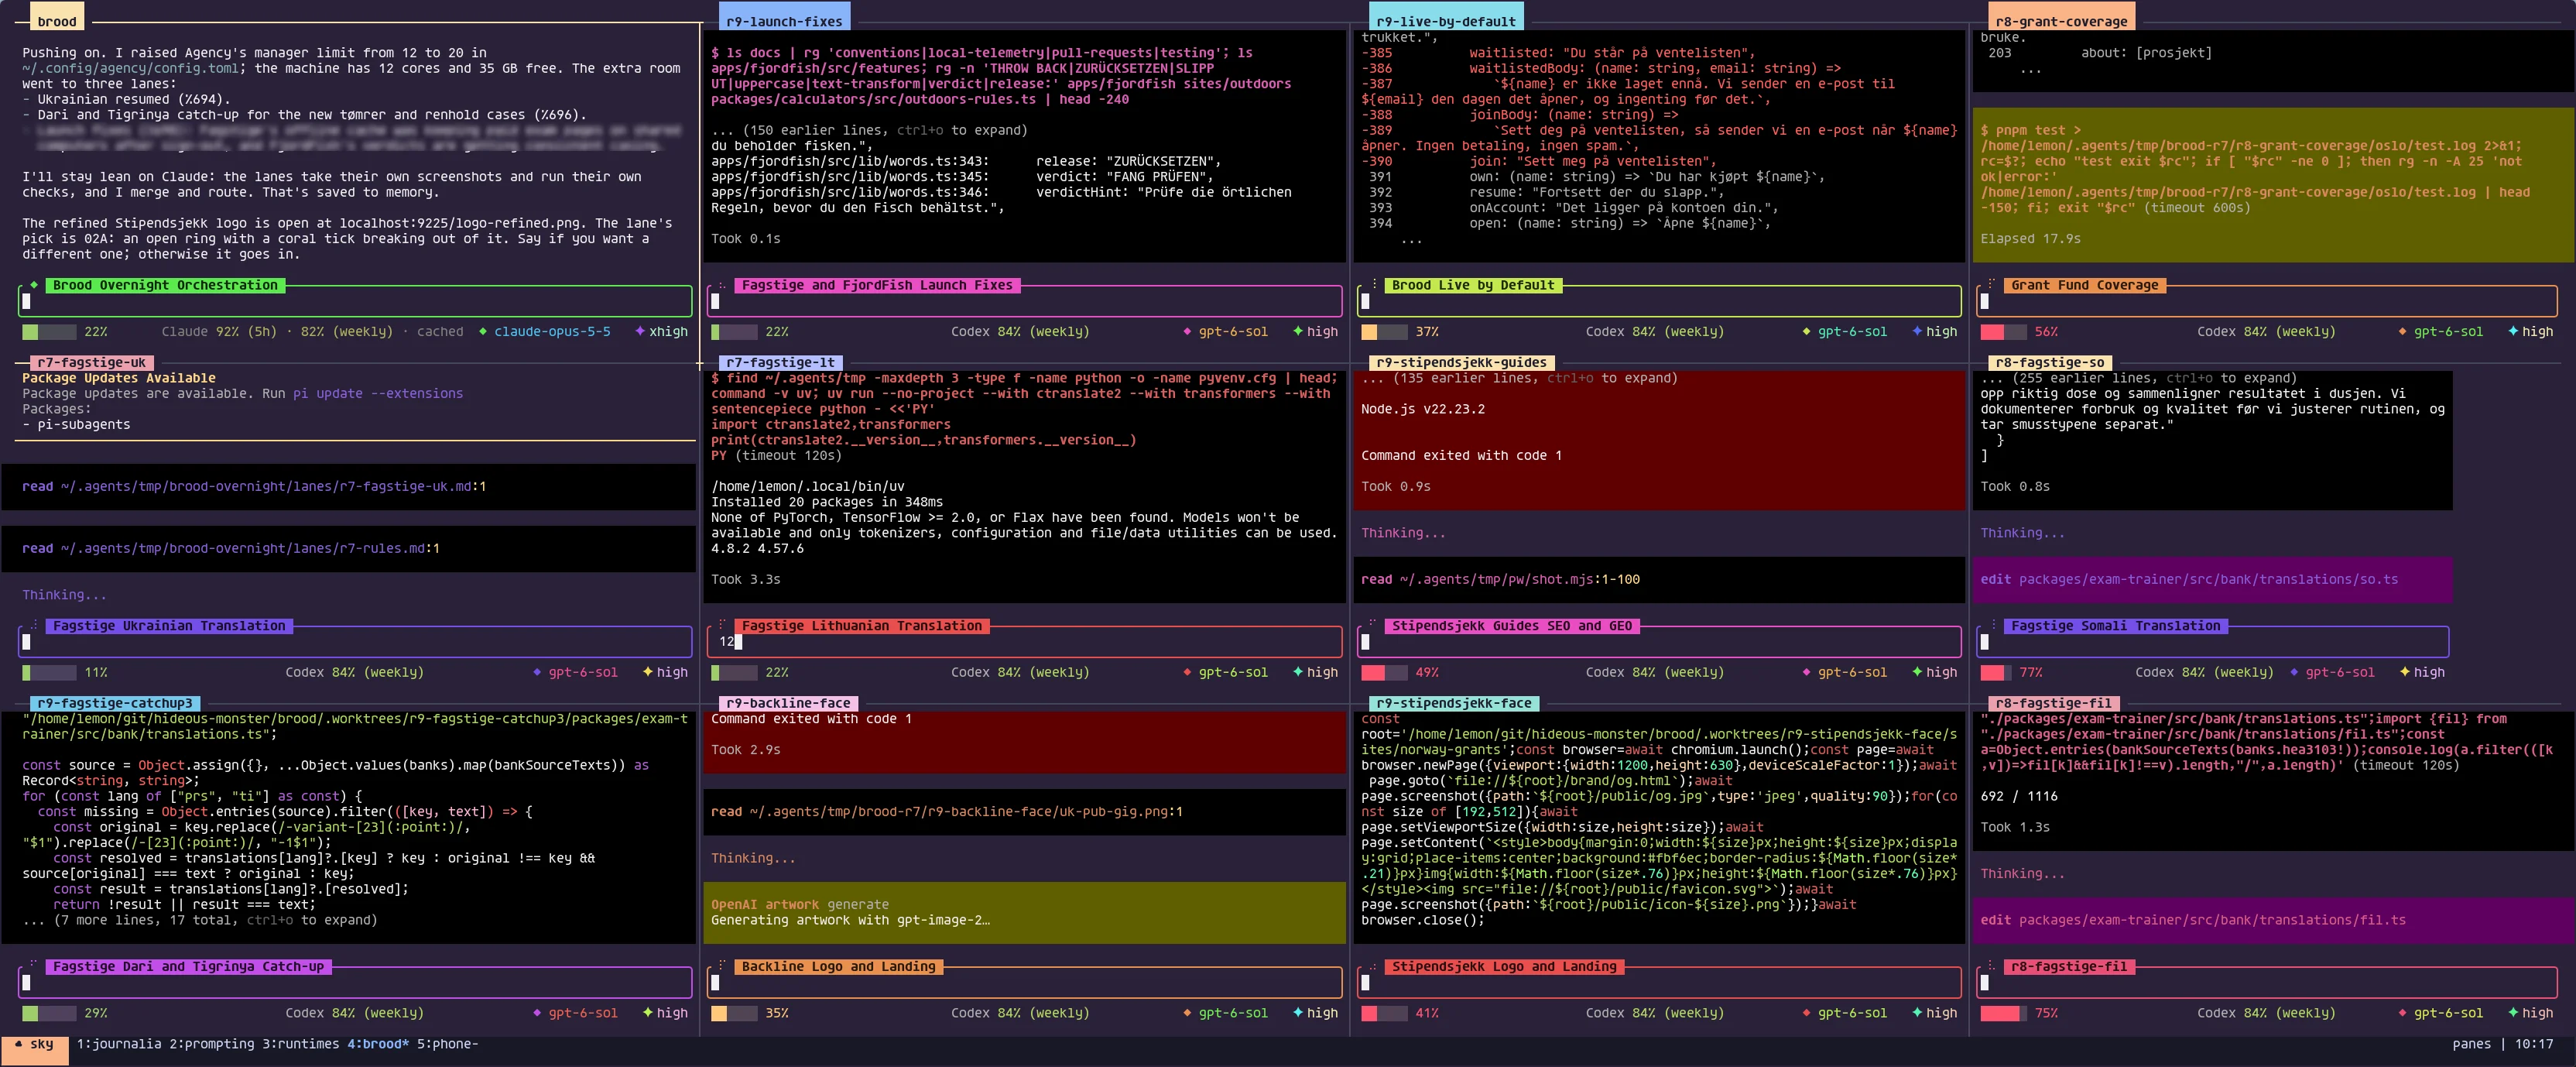Open the uk-pub-gig.png read path in r9-backline-face

(966, 812)
